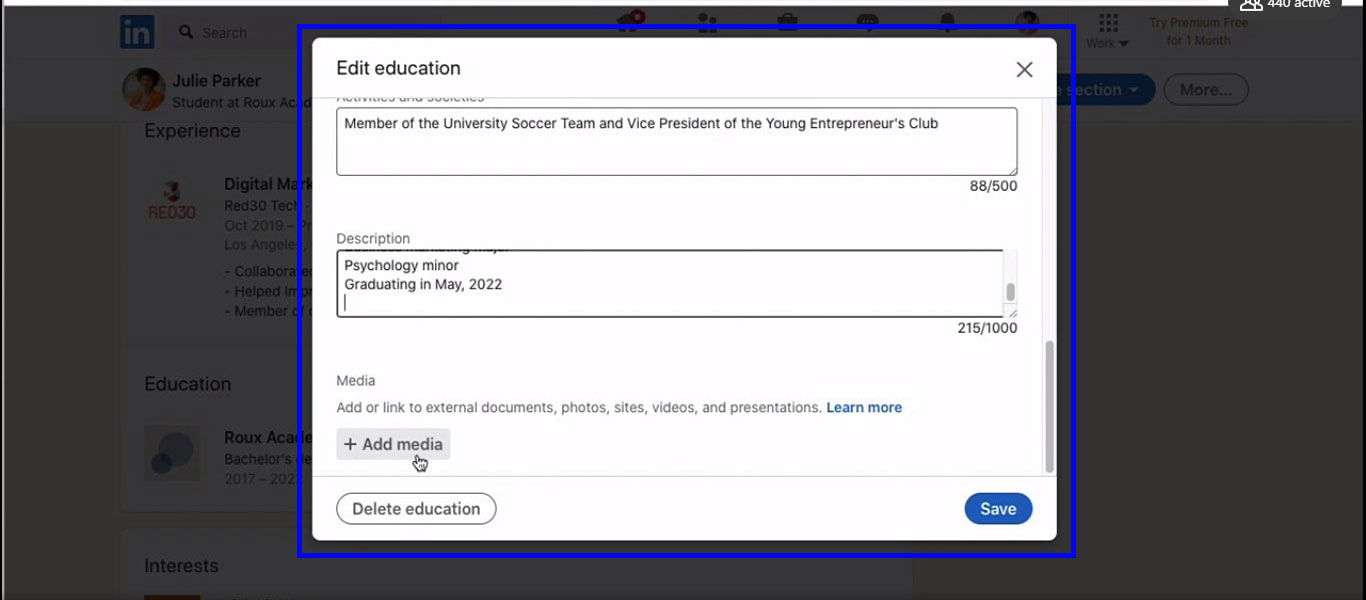The width and height of the screenshot is (1366, 600).
Task: Open the Add section dropdown
Action: click(1105, 90)
